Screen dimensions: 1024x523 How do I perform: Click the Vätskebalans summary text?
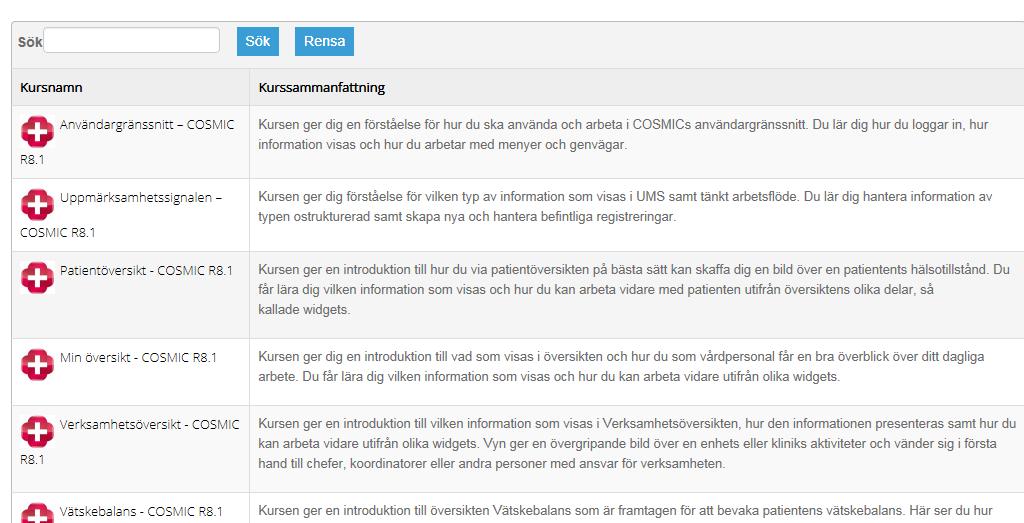pos(625,511)
